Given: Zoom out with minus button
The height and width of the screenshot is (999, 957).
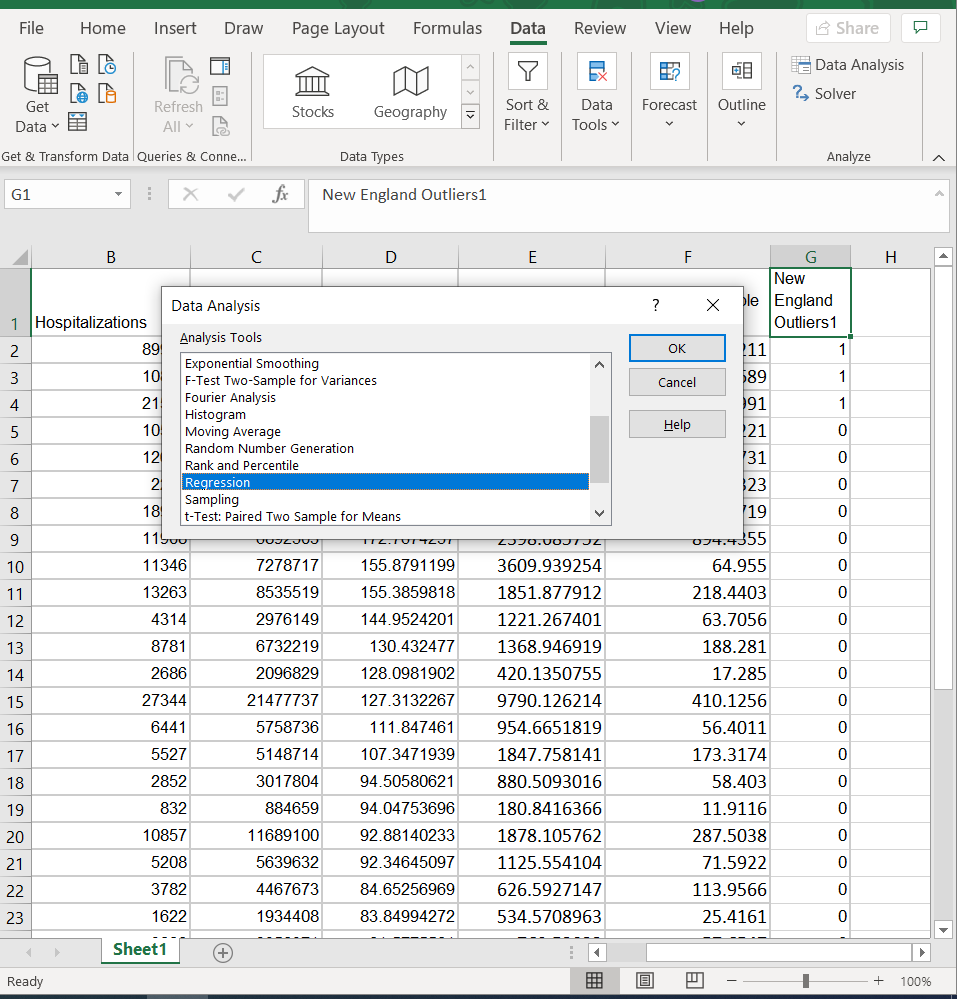Looking at the screenshot, I should point(731,981).
